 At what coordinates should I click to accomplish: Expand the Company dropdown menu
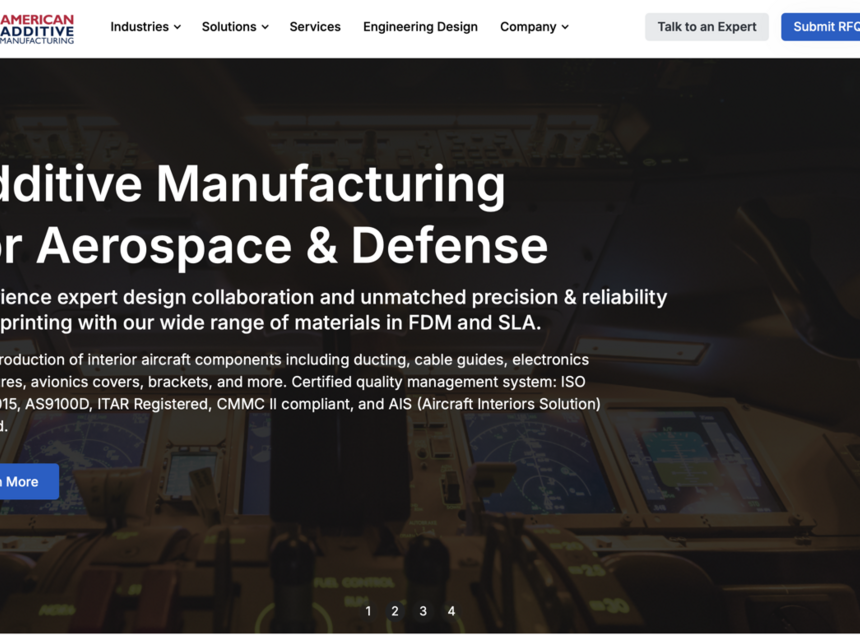tap(534, 27)
